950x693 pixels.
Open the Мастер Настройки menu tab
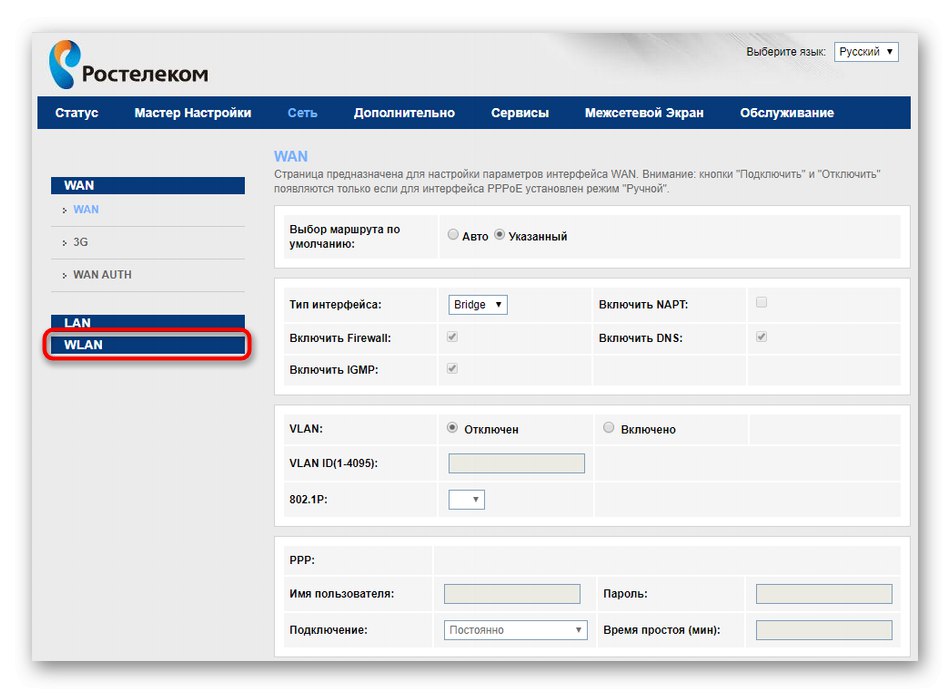click(193, 113)
